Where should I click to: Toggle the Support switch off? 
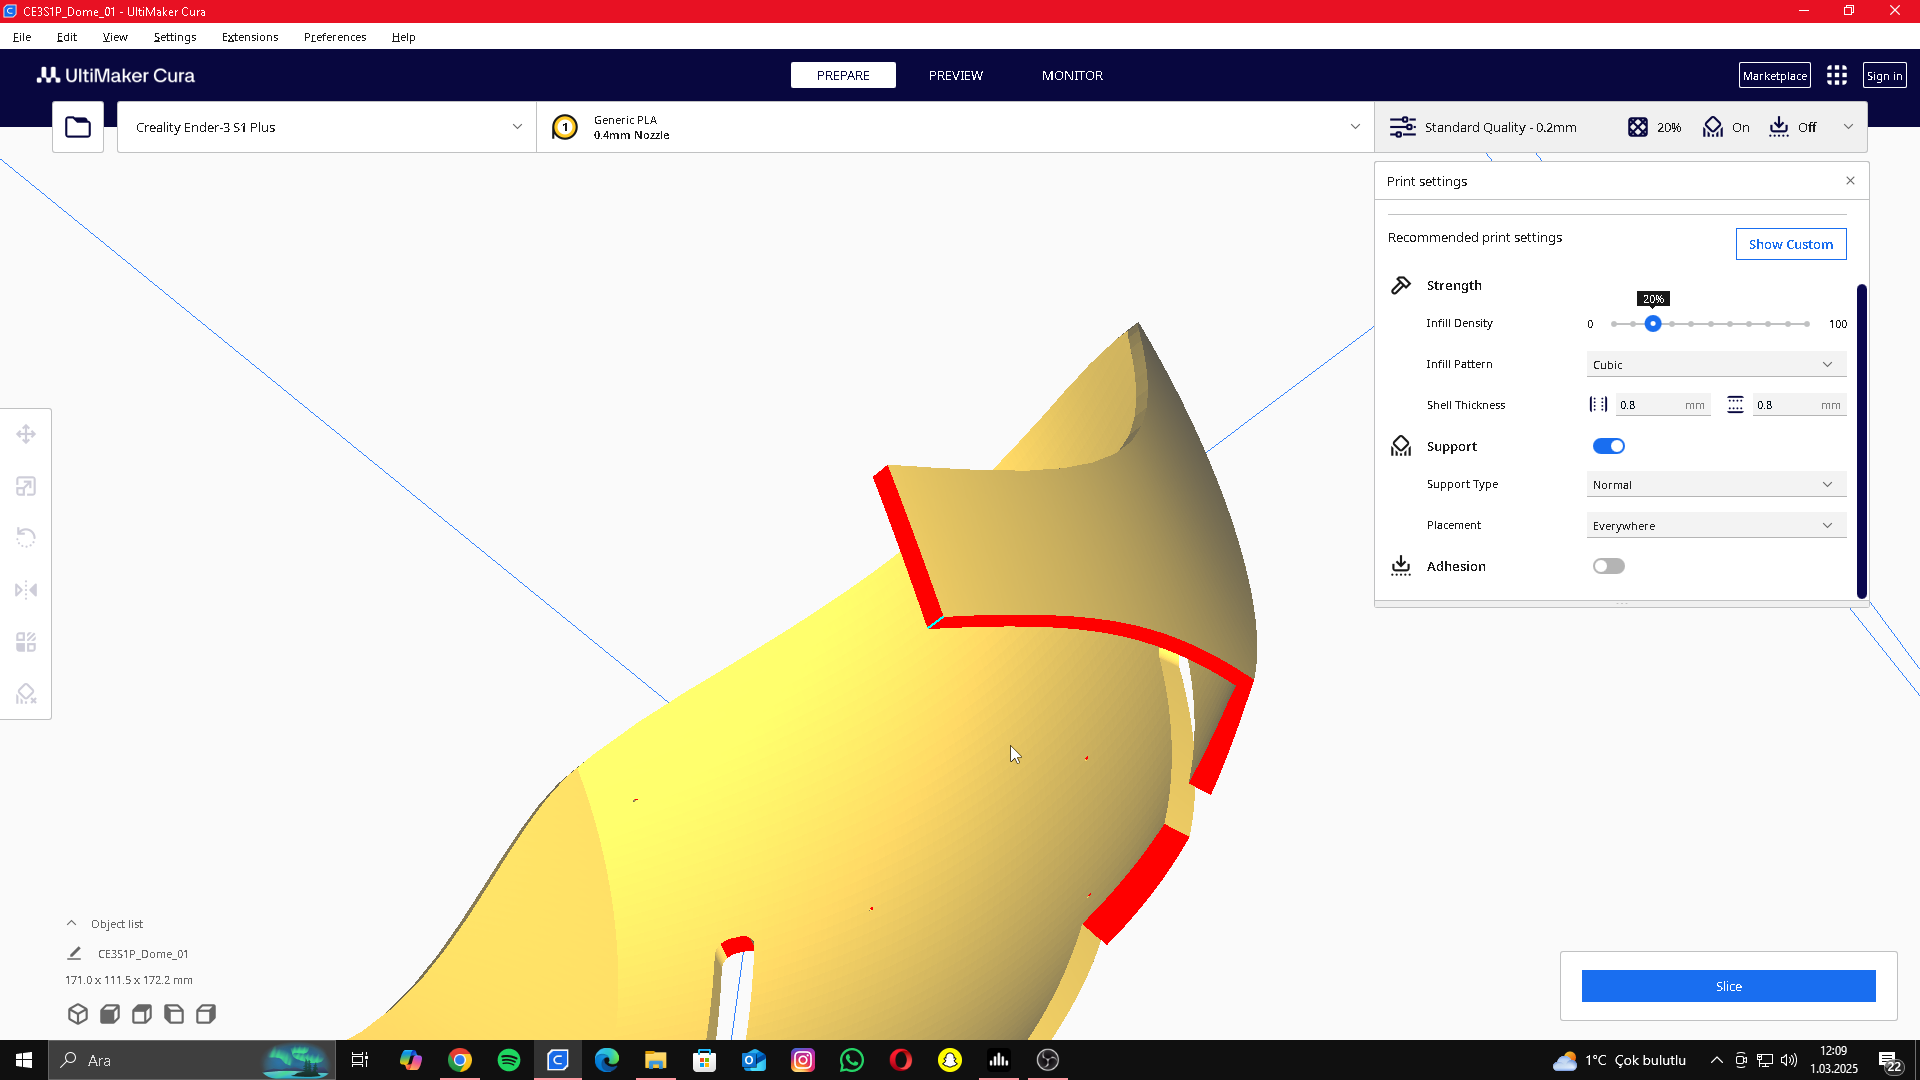[1608, 446]
